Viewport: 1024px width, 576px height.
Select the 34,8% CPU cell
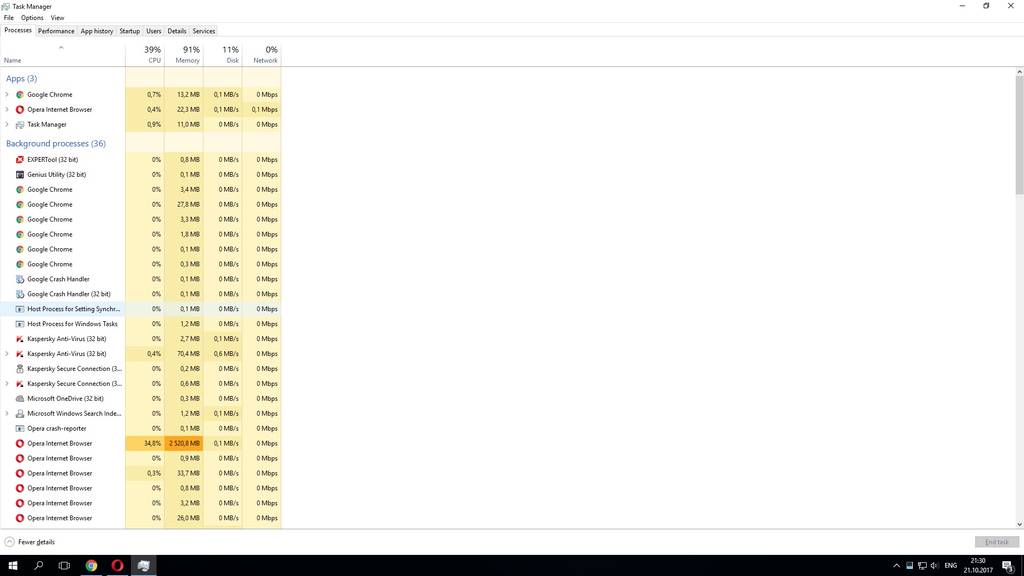pyautogui.click(x=145, y=443)
